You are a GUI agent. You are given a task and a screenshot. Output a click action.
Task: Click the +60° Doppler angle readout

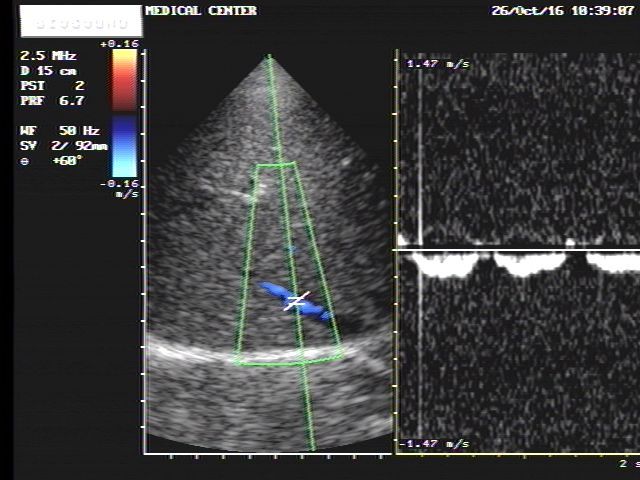tap(56, 160)
